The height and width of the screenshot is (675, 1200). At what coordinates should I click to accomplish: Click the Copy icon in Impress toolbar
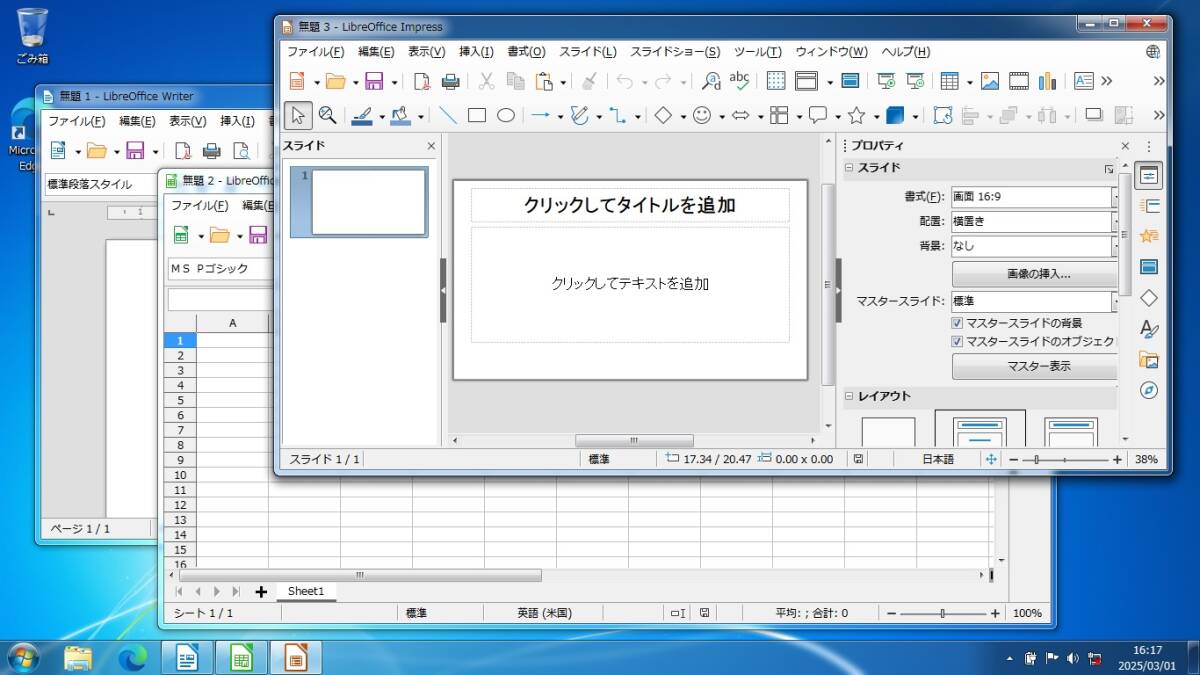tap(516, 81)
